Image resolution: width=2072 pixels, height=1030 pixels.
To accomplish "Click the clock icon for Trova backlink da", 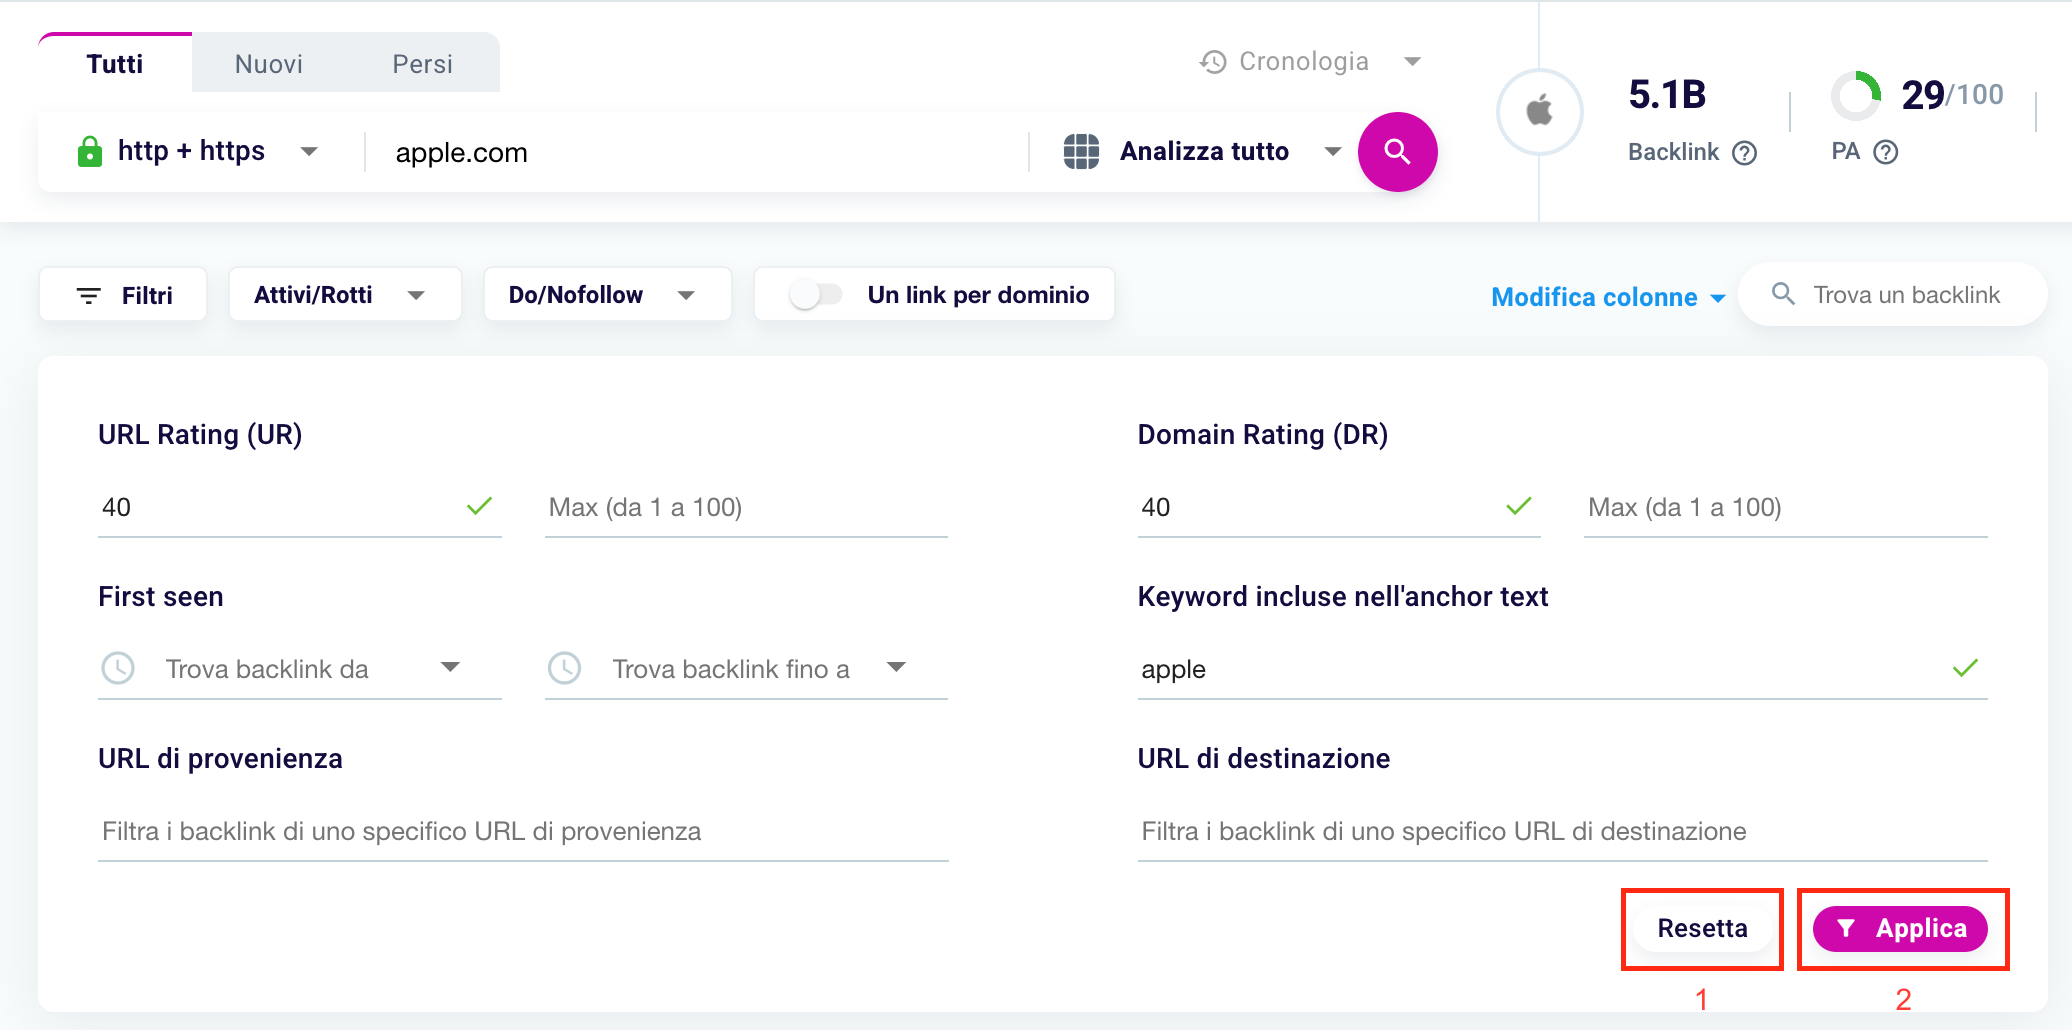I will pos(118,668).
